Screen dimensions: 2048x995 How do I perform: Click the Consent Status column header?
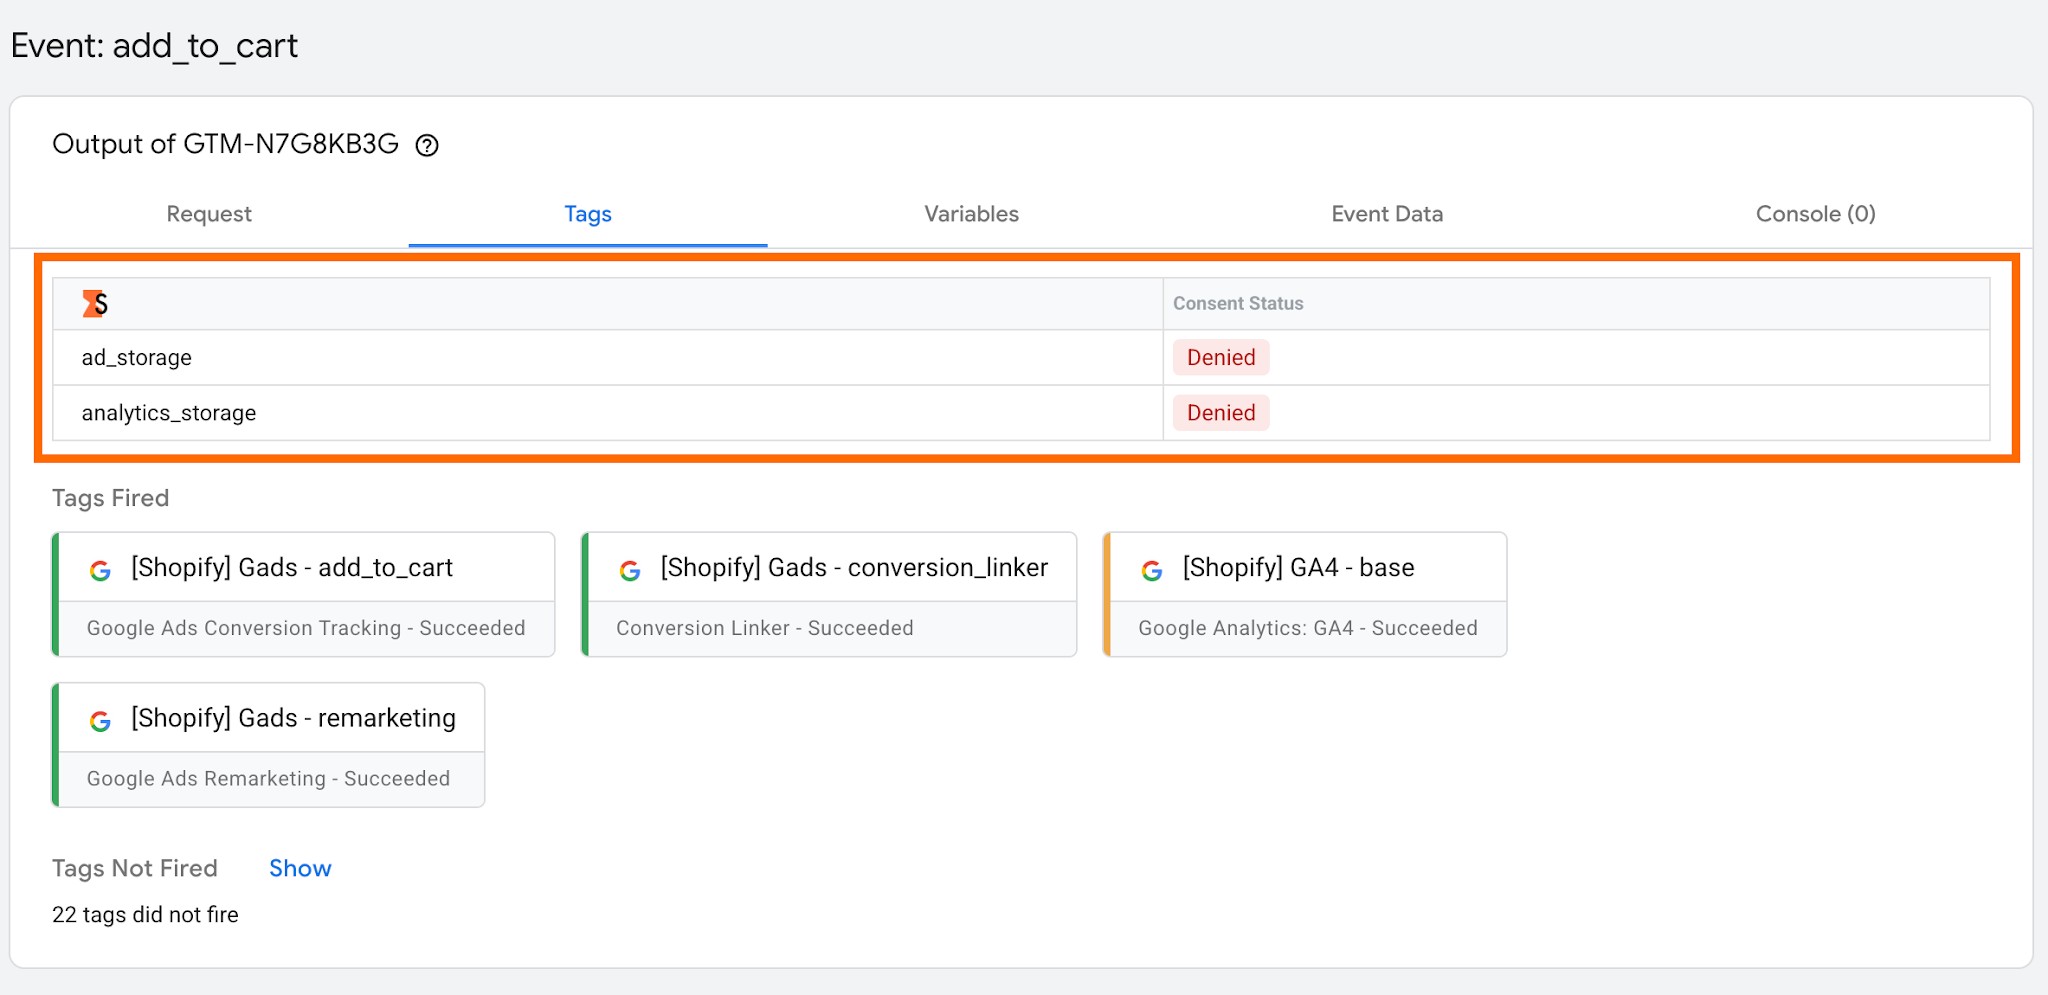pyautogui.click(x=1238, y=304)
